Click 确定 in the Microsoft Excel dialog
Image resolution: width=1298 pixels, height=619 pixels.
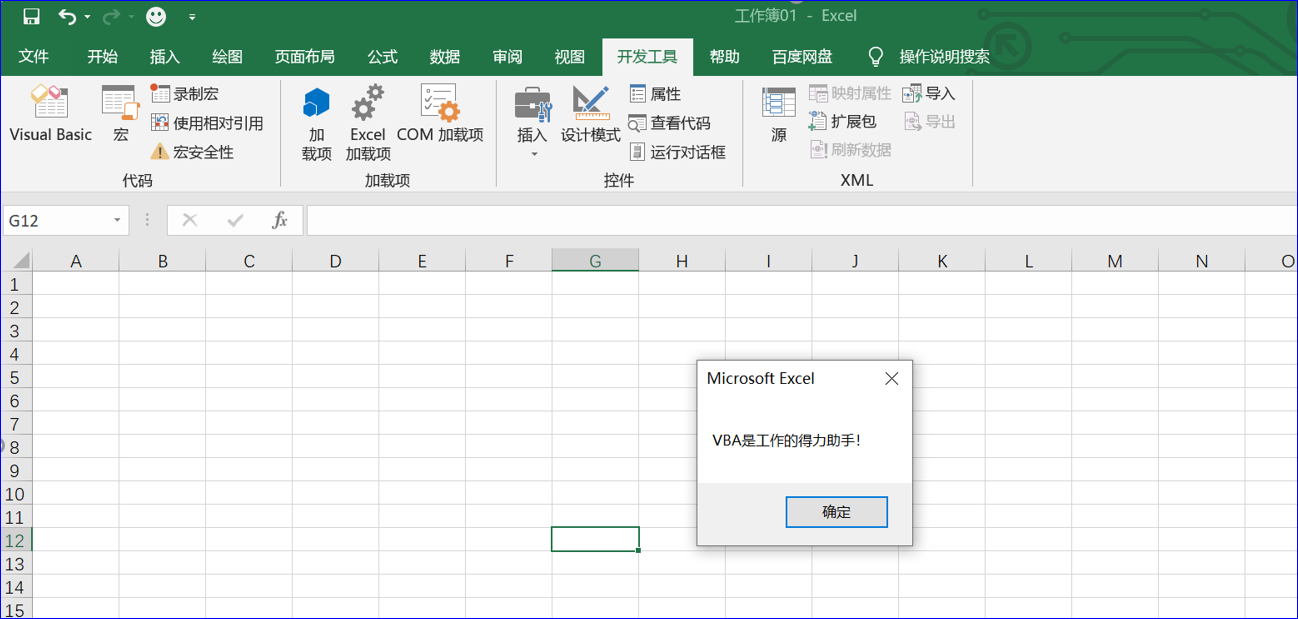(836, 512)
